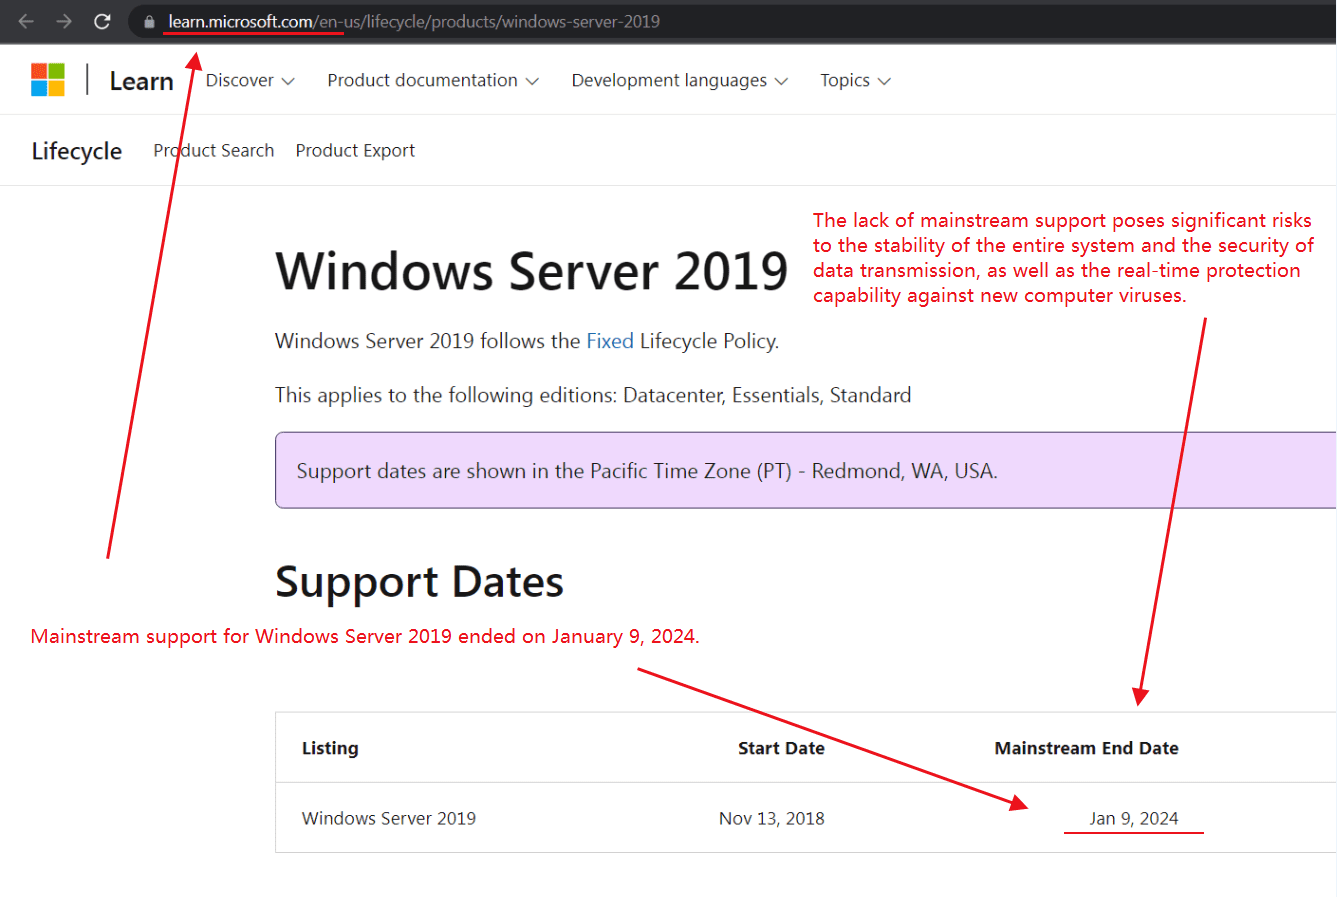This screenshot has width=1337, height=897.
Task: Expand the Discover dropdown menu
Action: (250, 81)
